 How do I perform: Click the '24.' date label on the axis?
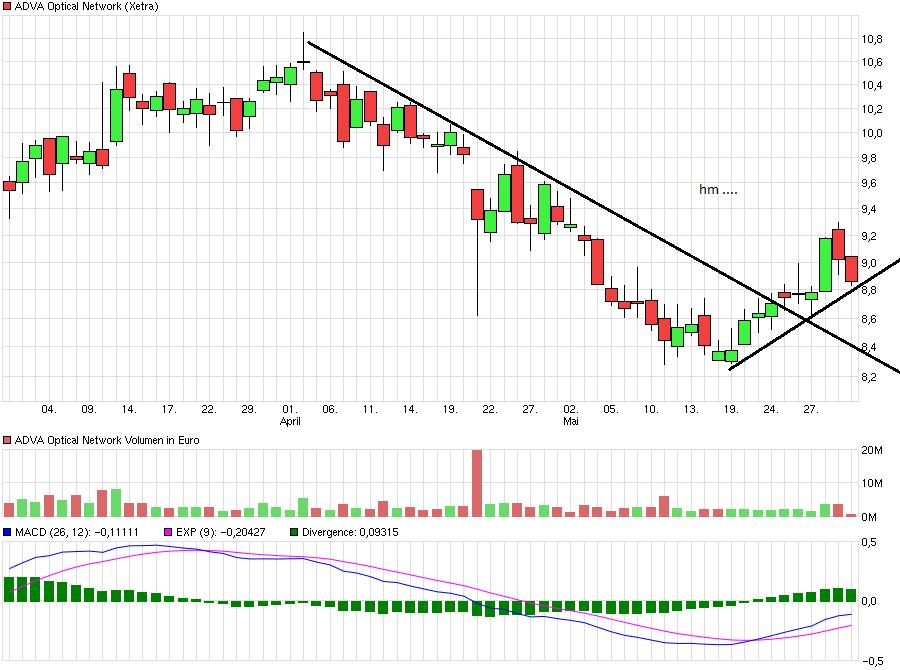(770, 409)
